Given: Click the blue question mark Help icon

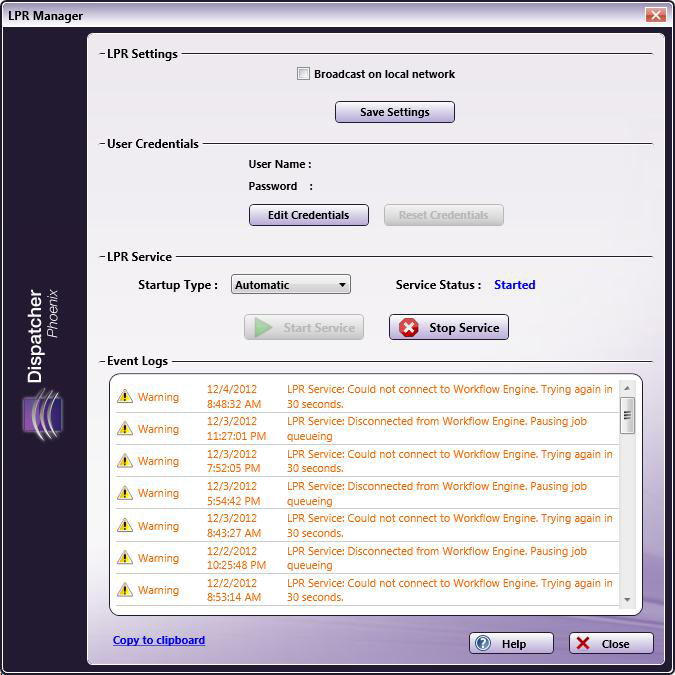Looking at the screenshot, I should click(483, 644).
